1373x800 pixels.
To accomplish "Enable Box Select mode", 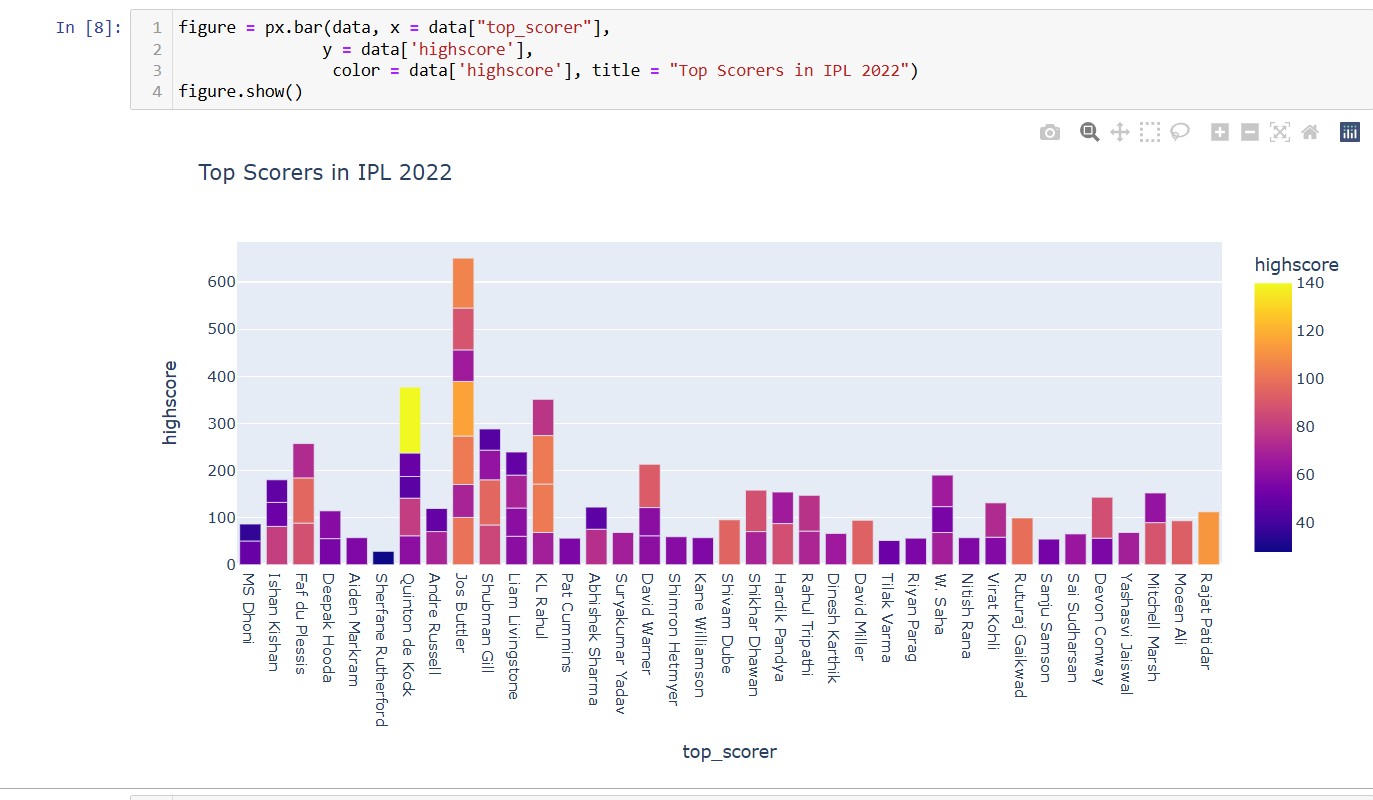I will point(1149,131).
